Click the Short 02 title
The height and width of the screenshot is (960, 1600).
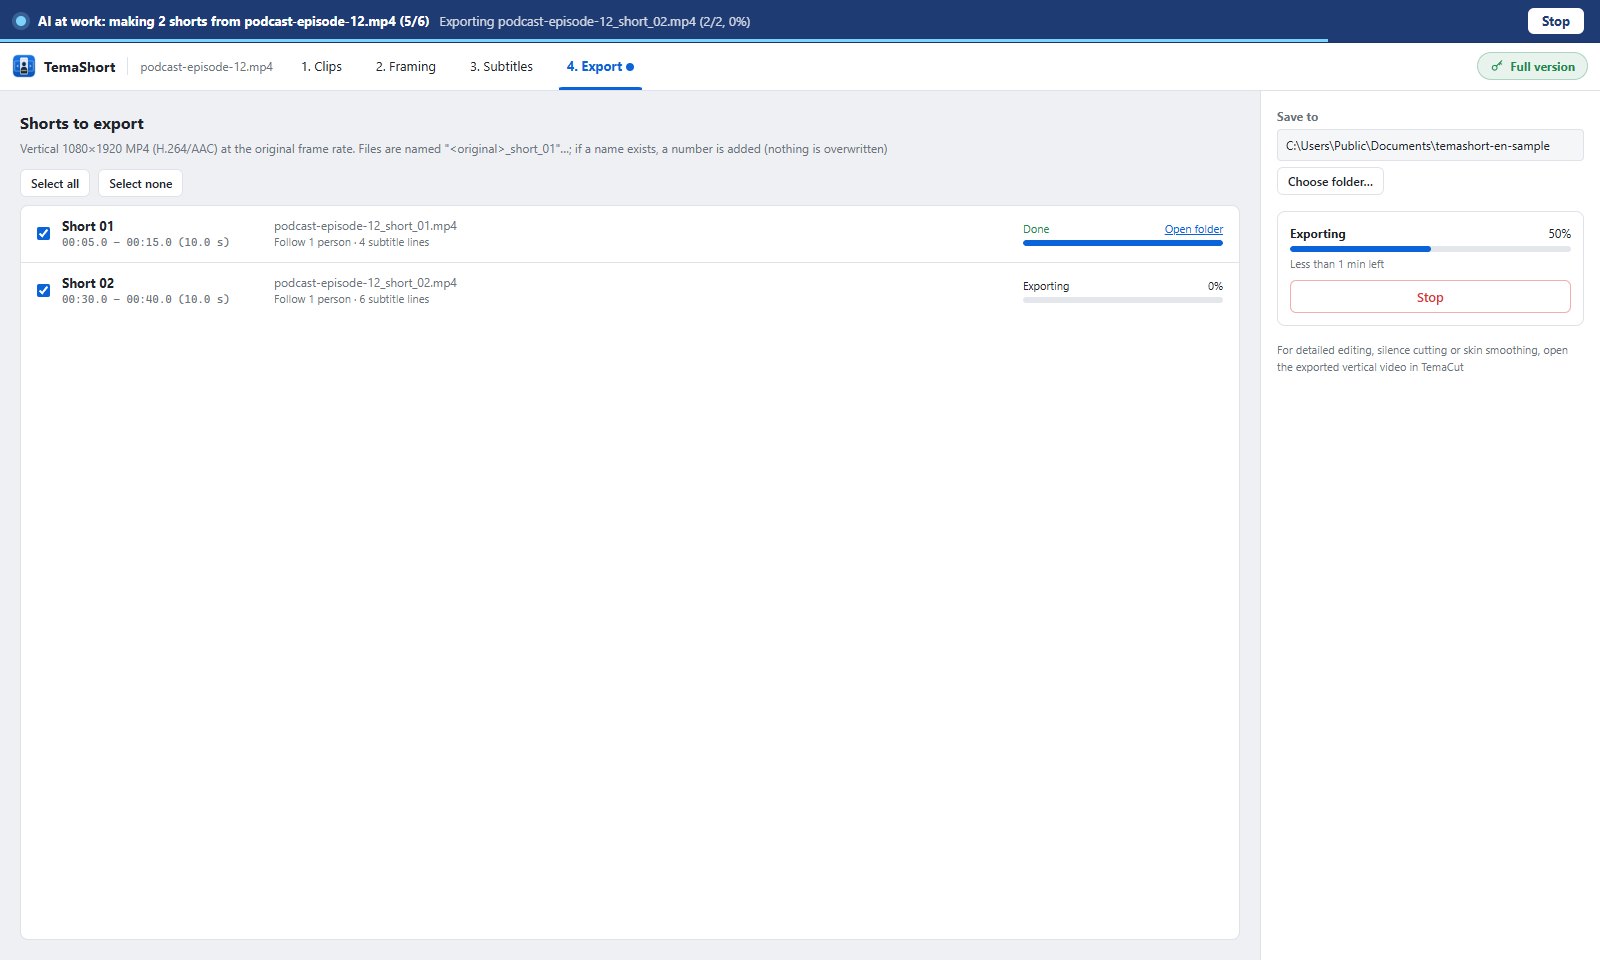[88, 283]
